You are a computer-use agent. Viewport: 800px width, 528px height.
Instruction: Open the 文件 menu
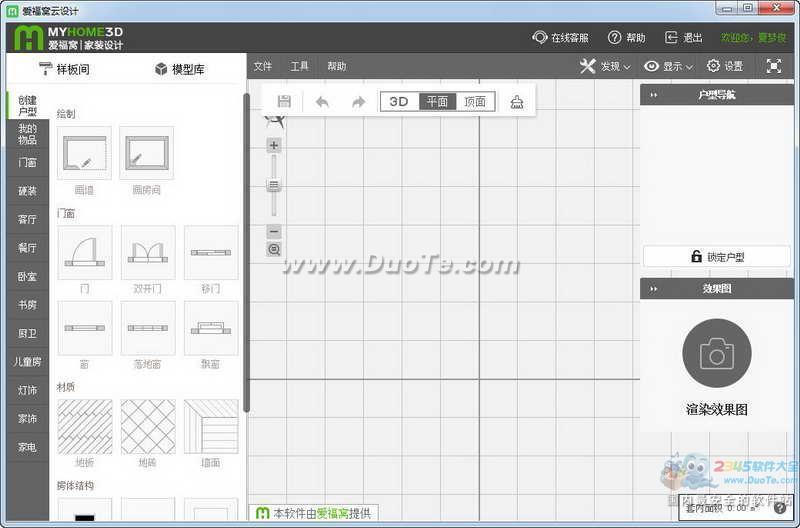(x=263, y=66)
